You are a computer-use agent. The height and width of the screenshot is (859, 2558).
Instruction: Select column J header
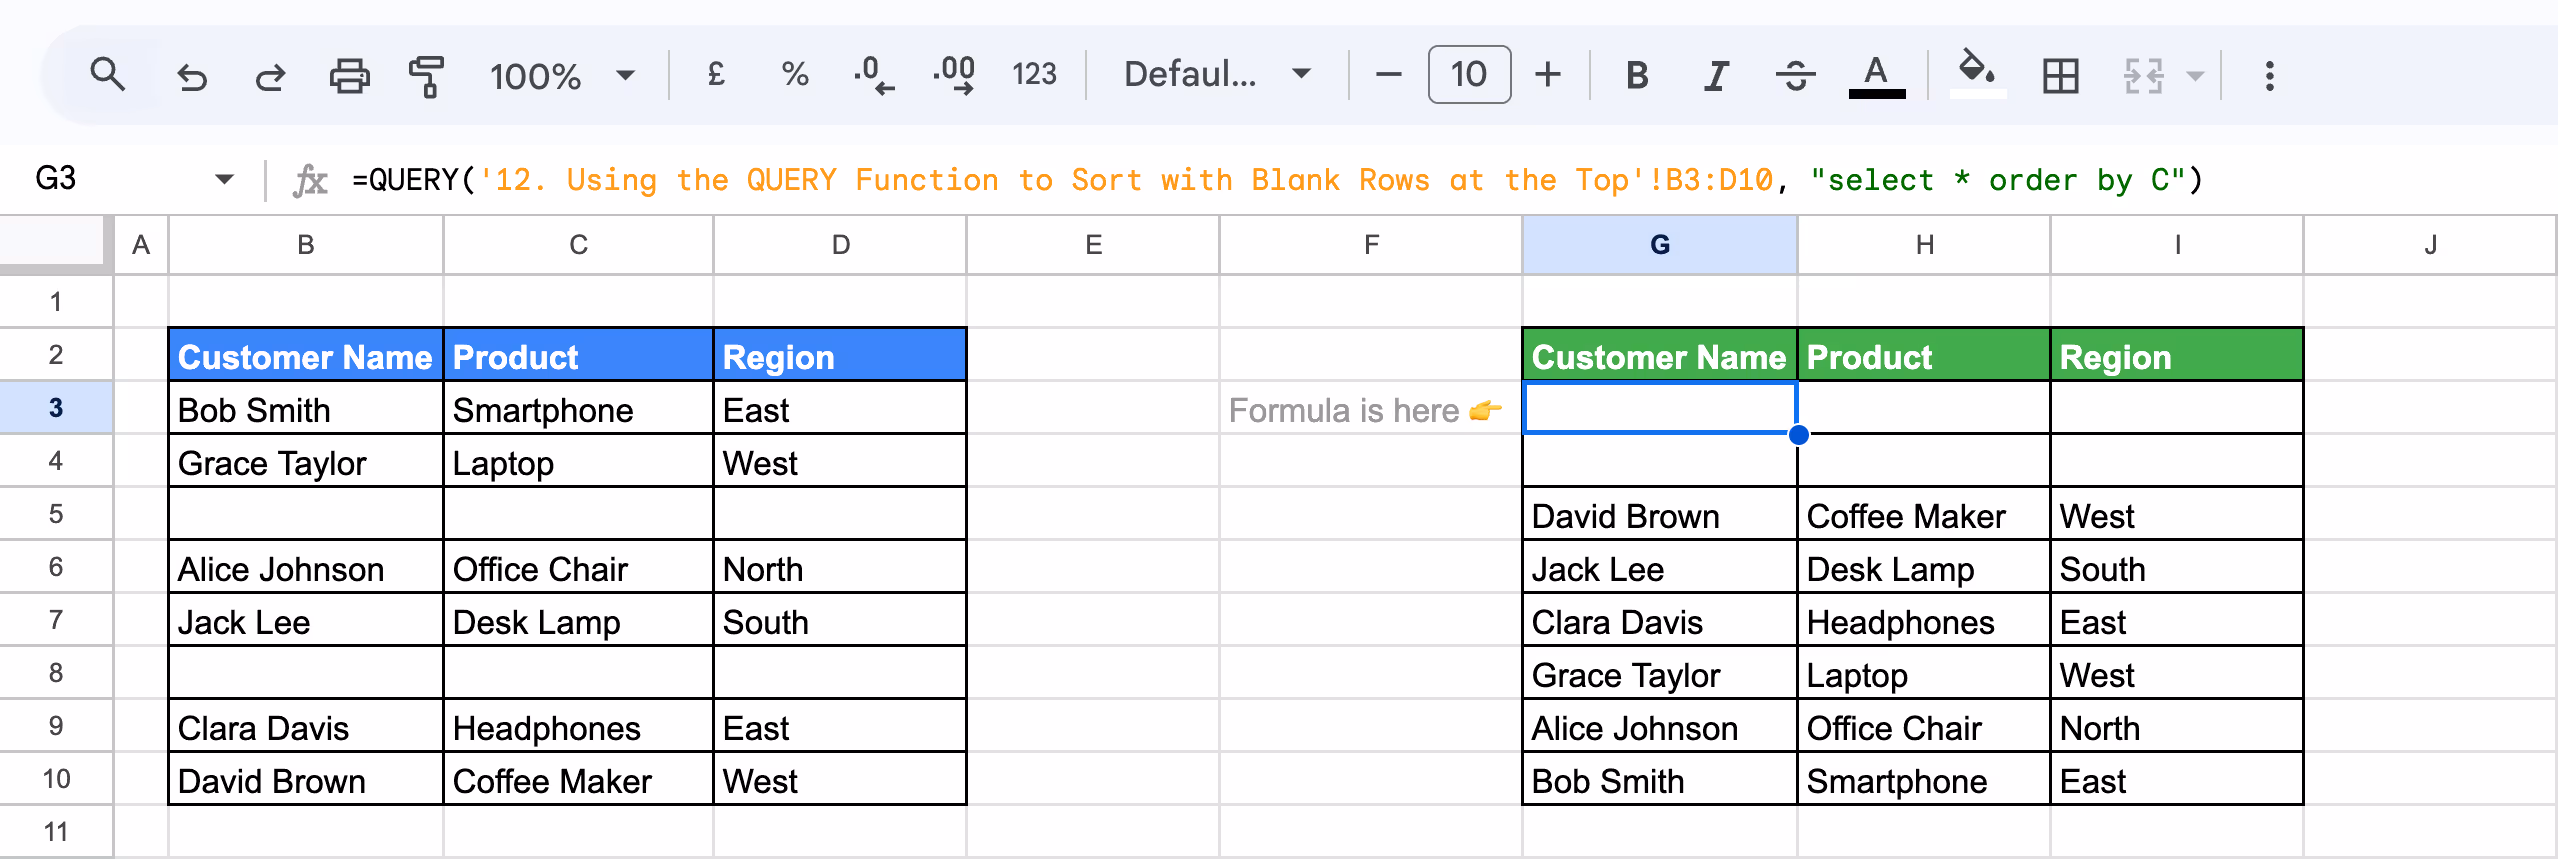tap(2430, 245)
